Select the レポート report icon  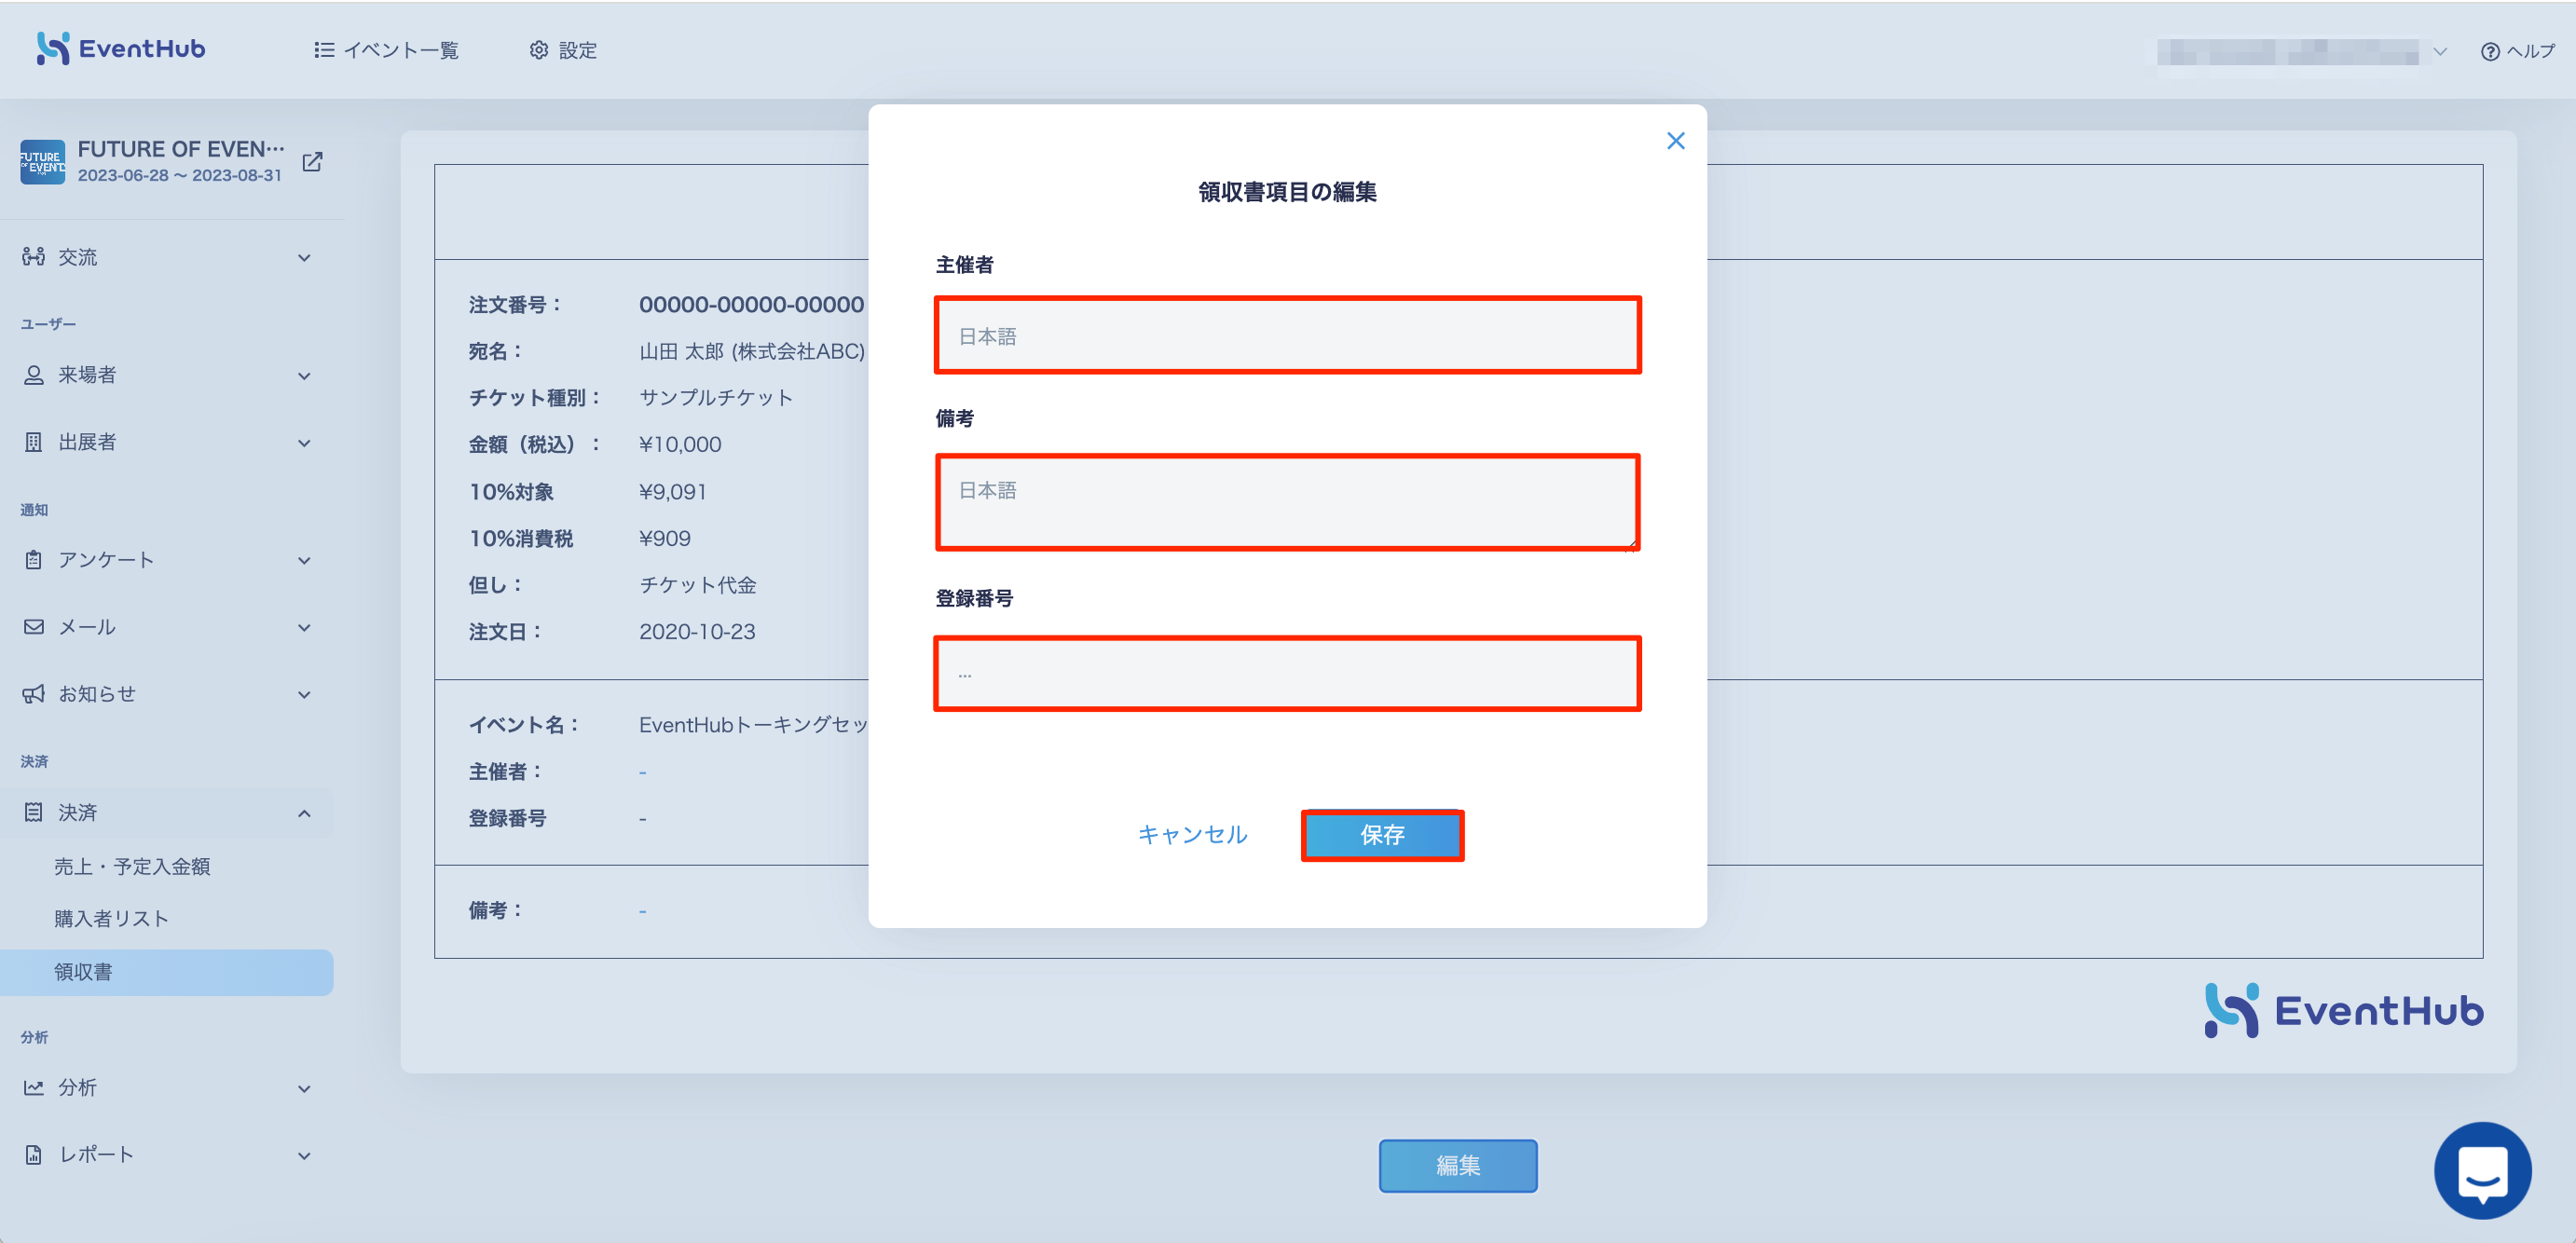[x=33, y=1154]
